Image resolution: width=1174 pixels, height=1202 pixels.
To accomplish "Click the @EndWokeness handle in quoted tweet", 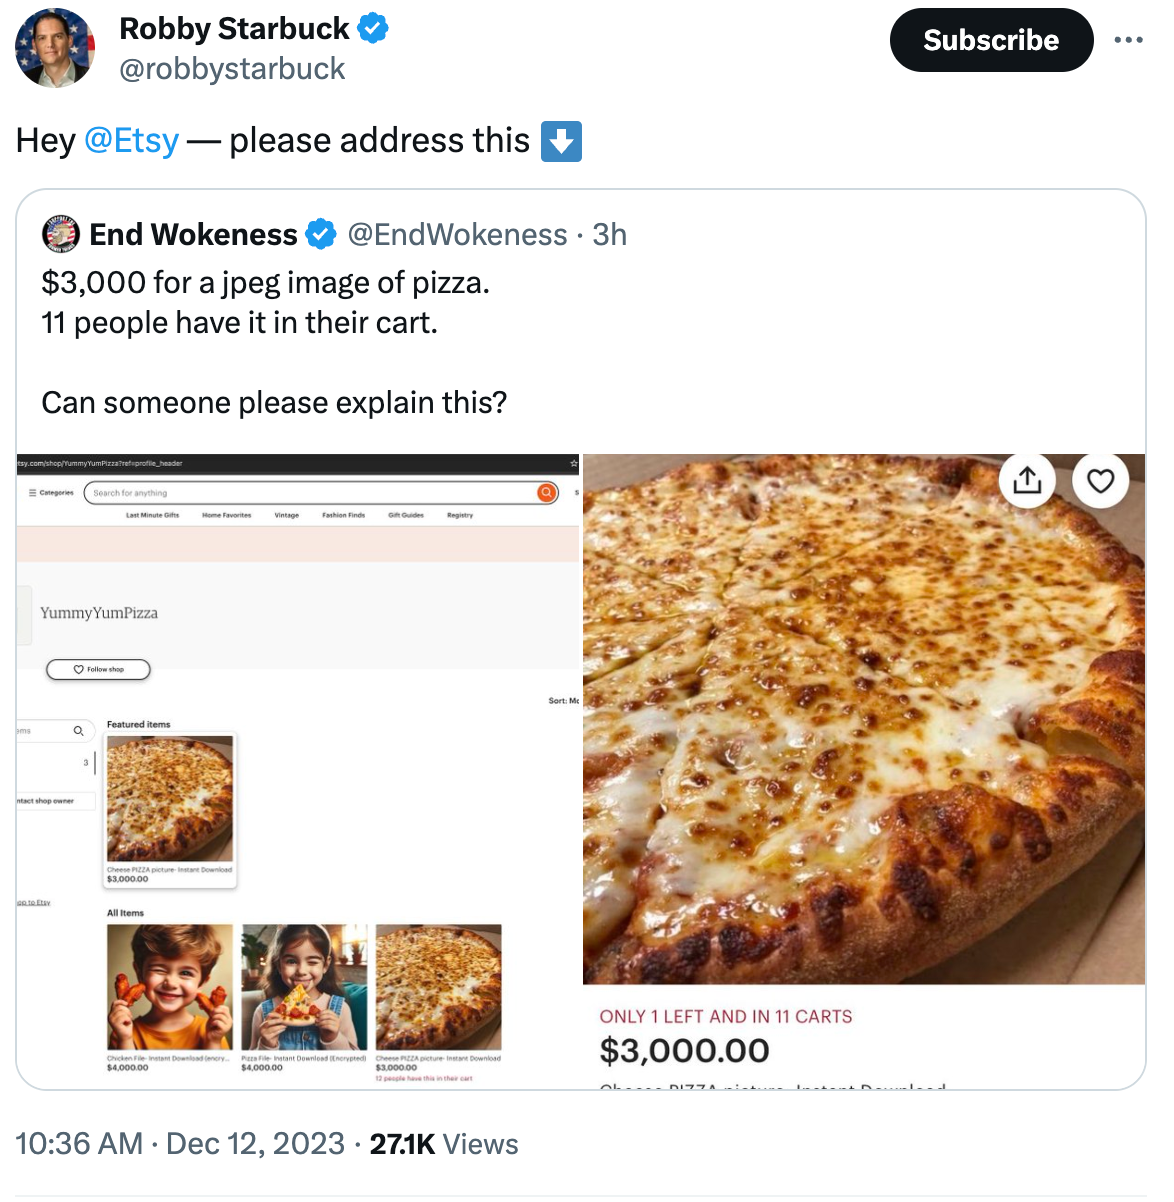I will click(x=457, y=235).
